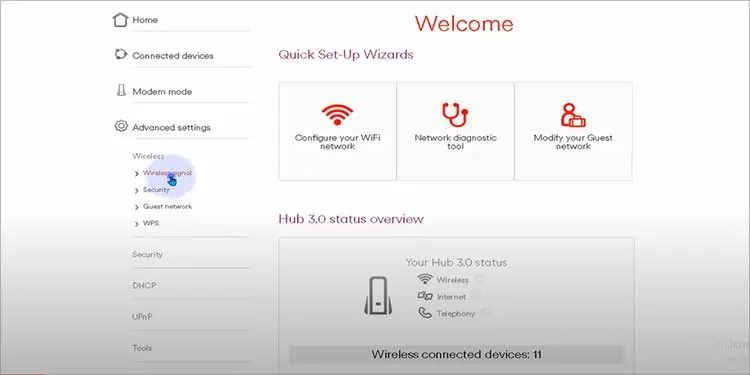Screen dimensions: 750x375
Task: Open the Security section below Wireless
Action: pos(147,254)
